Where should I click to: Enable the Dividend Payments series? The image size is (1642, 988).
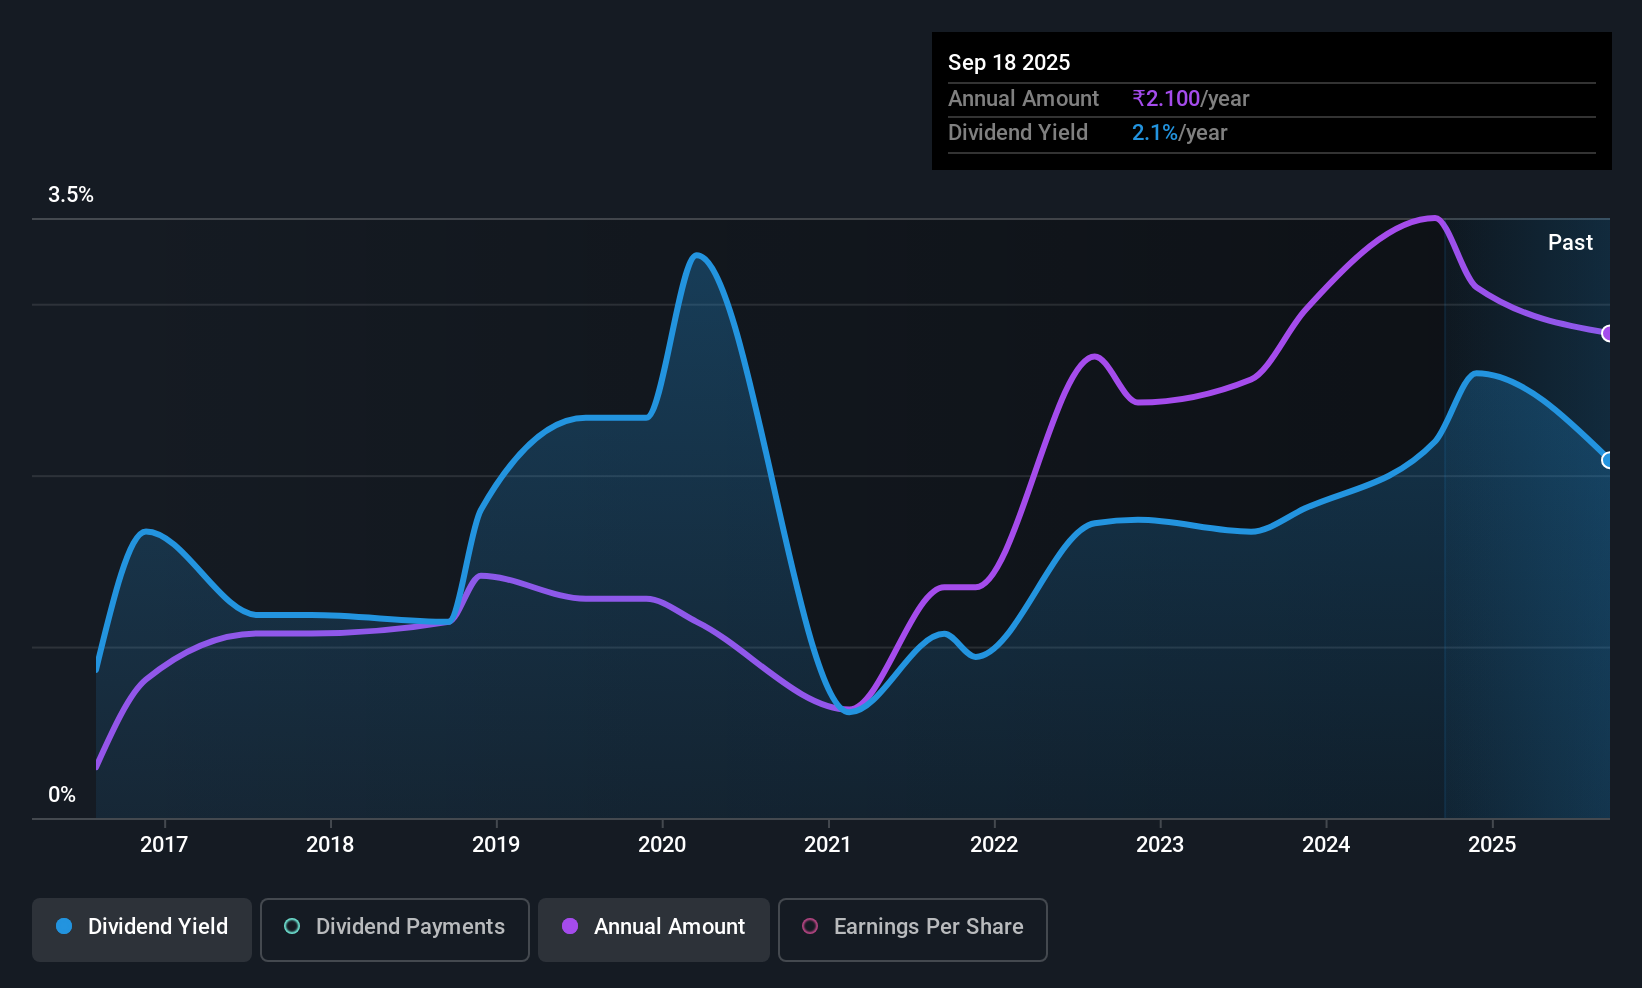coord(395,929)
